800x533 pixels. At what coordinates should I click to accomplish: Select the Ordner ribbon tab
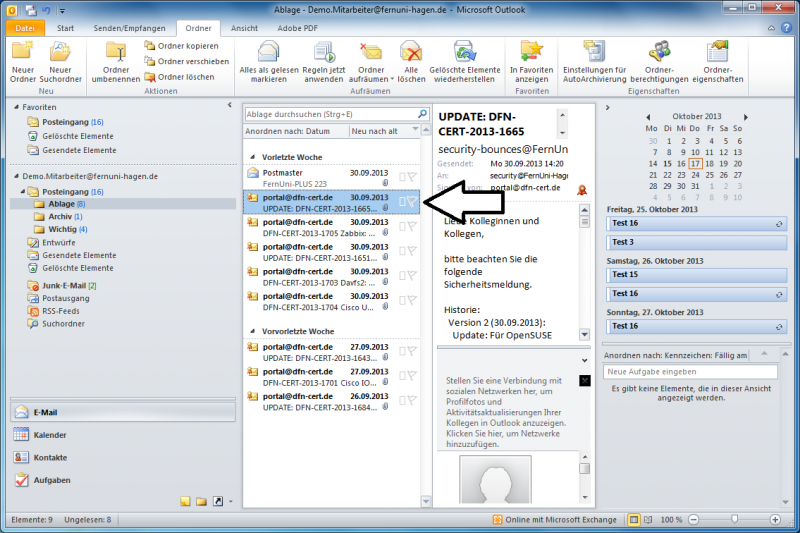(x=198, y=28)
